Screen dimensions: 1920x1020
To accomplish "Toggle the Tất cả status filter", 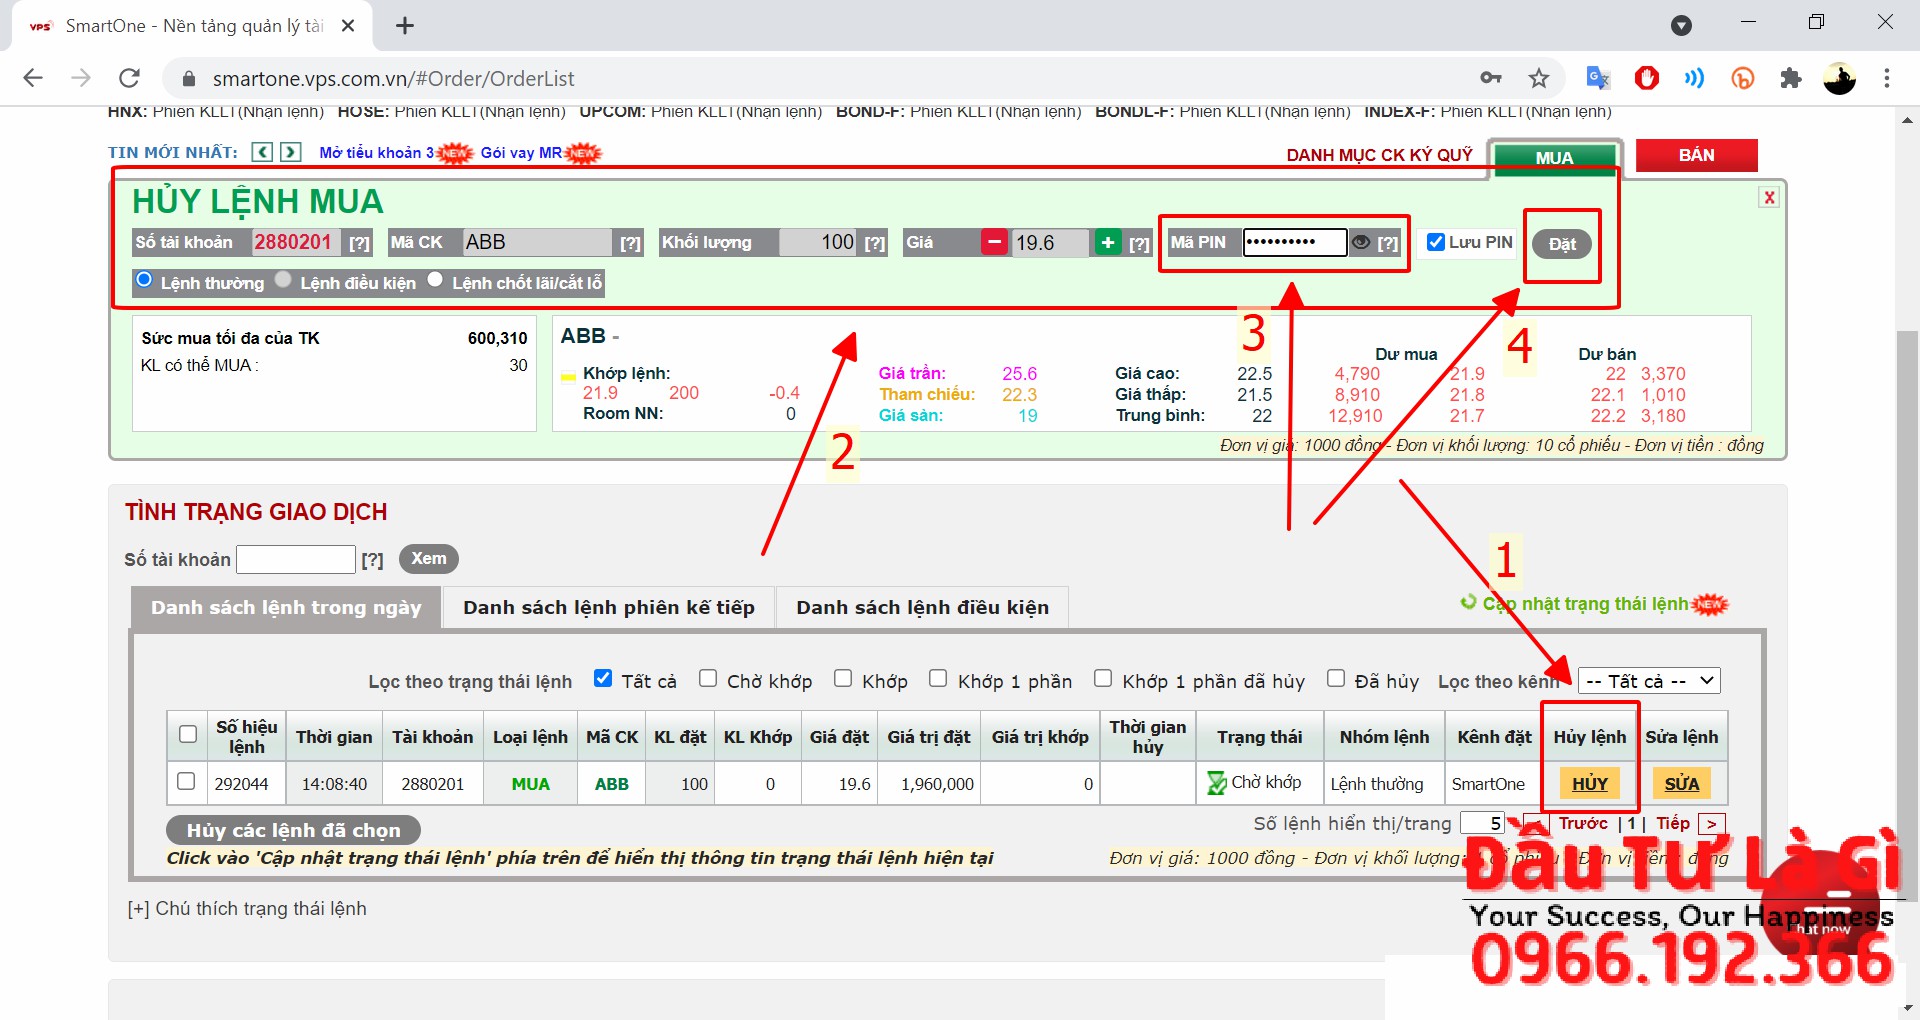I will tap(603, 678).
